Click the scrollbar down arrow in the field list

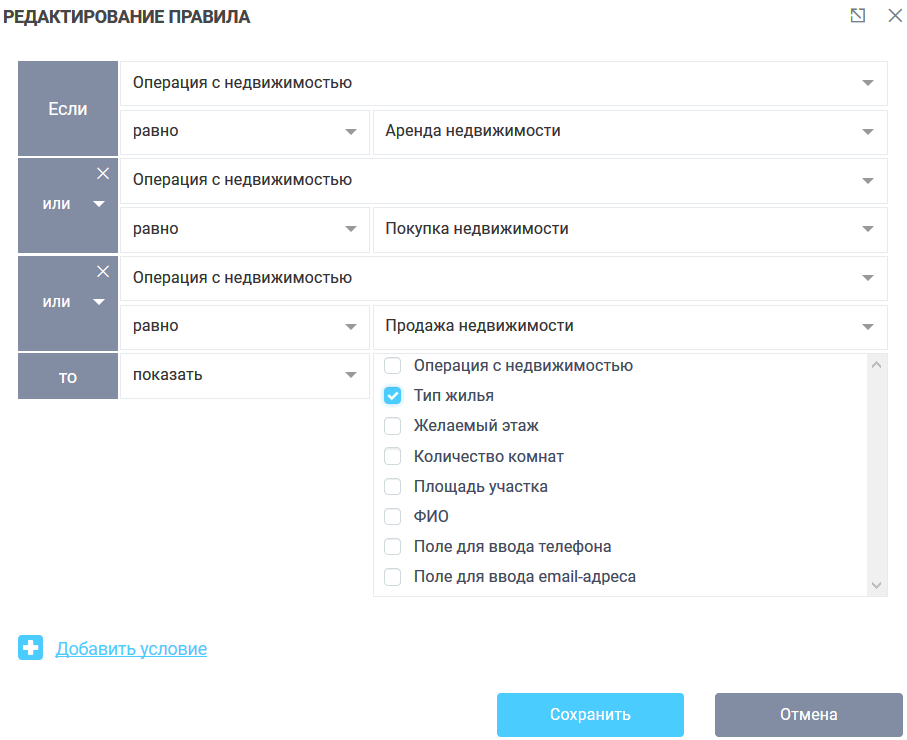(x=877, y=586)
